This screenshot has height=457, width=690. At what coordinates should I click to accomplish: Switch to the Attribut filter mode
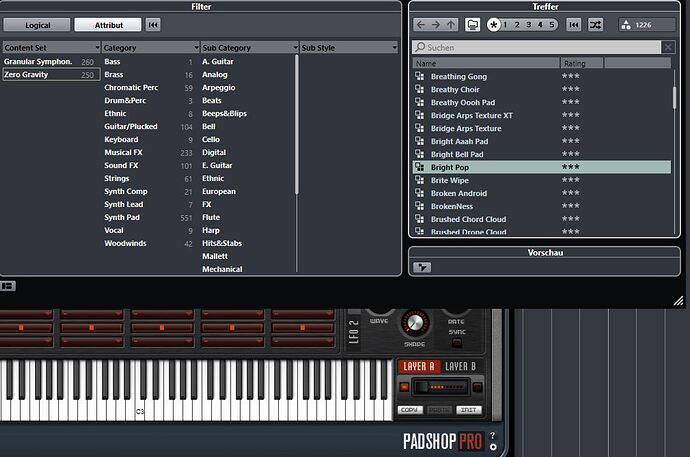108,25
